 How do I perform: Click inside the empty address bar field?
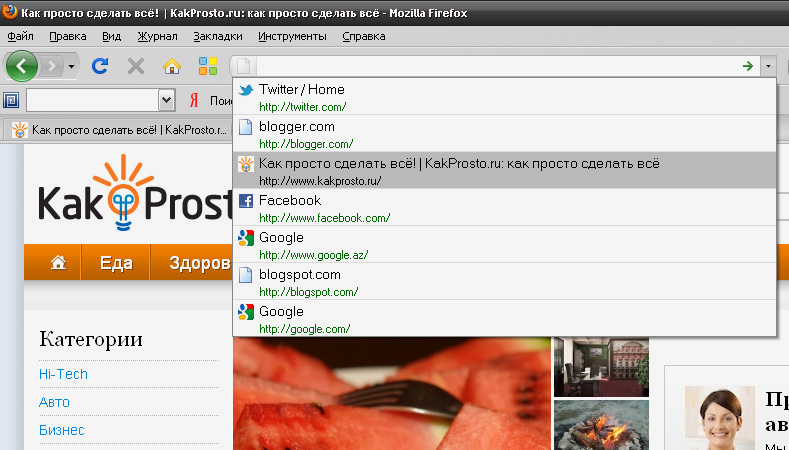pyautogui.click(x=497, y=66)
